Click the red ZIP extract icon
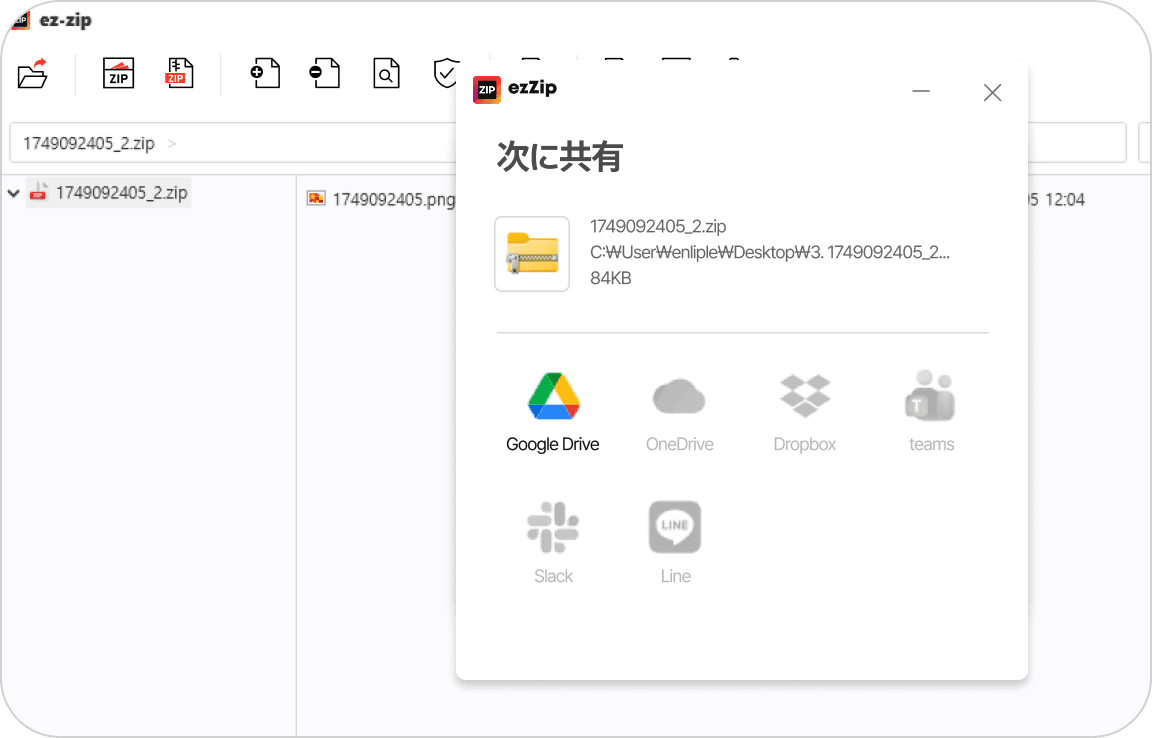This screenshot has width=1152, height=738. [x=179, y=74]
